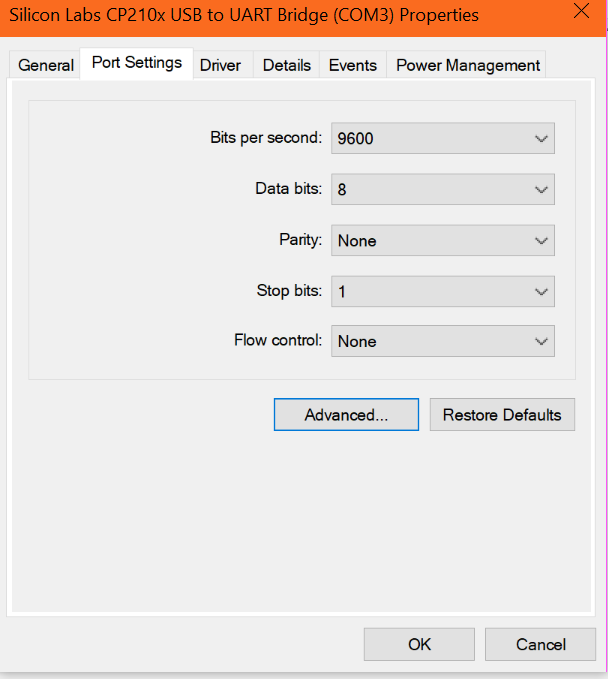Switch to the General tab
608x679 pixels.
click(46, 65)
